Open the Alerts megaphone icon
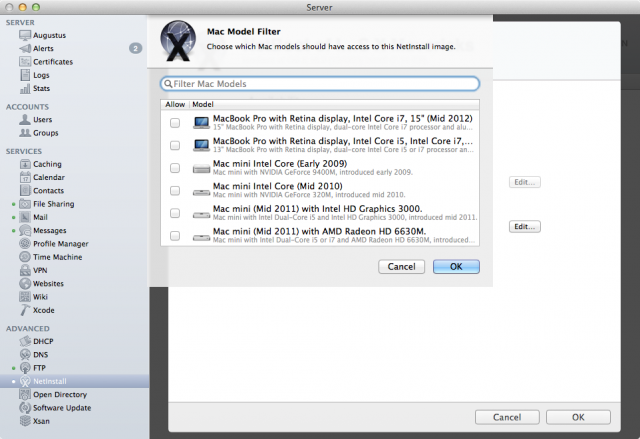 coord(25,49)
